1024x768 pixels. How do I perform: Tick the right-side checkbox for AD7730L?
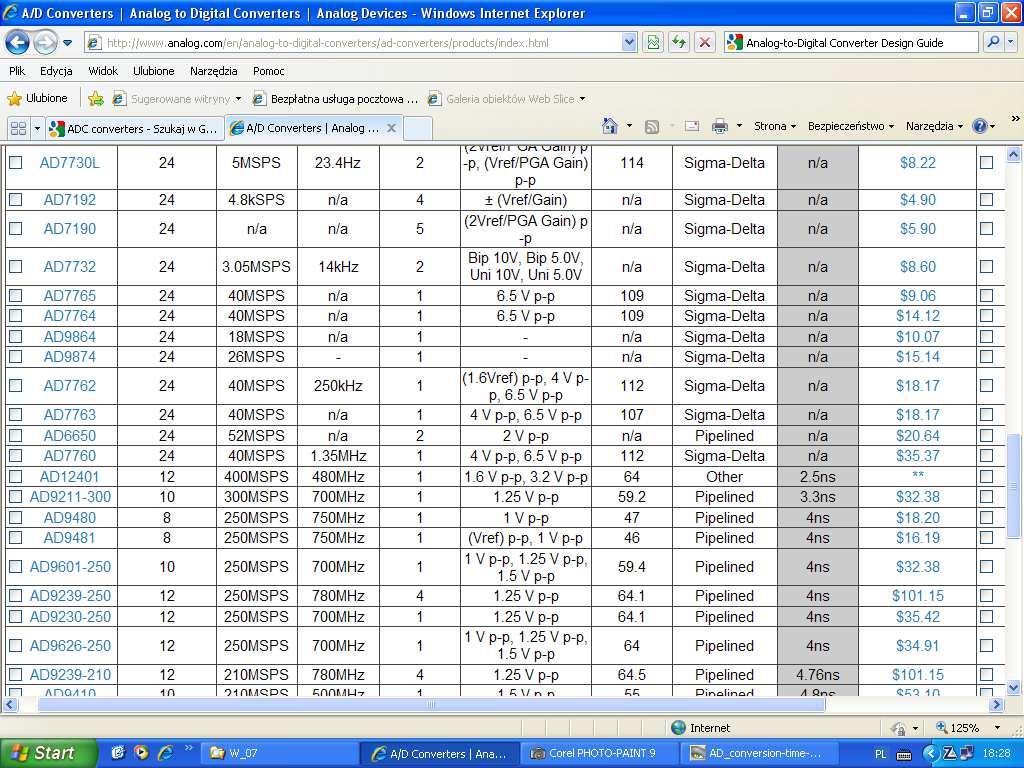(x=986, y=162)
